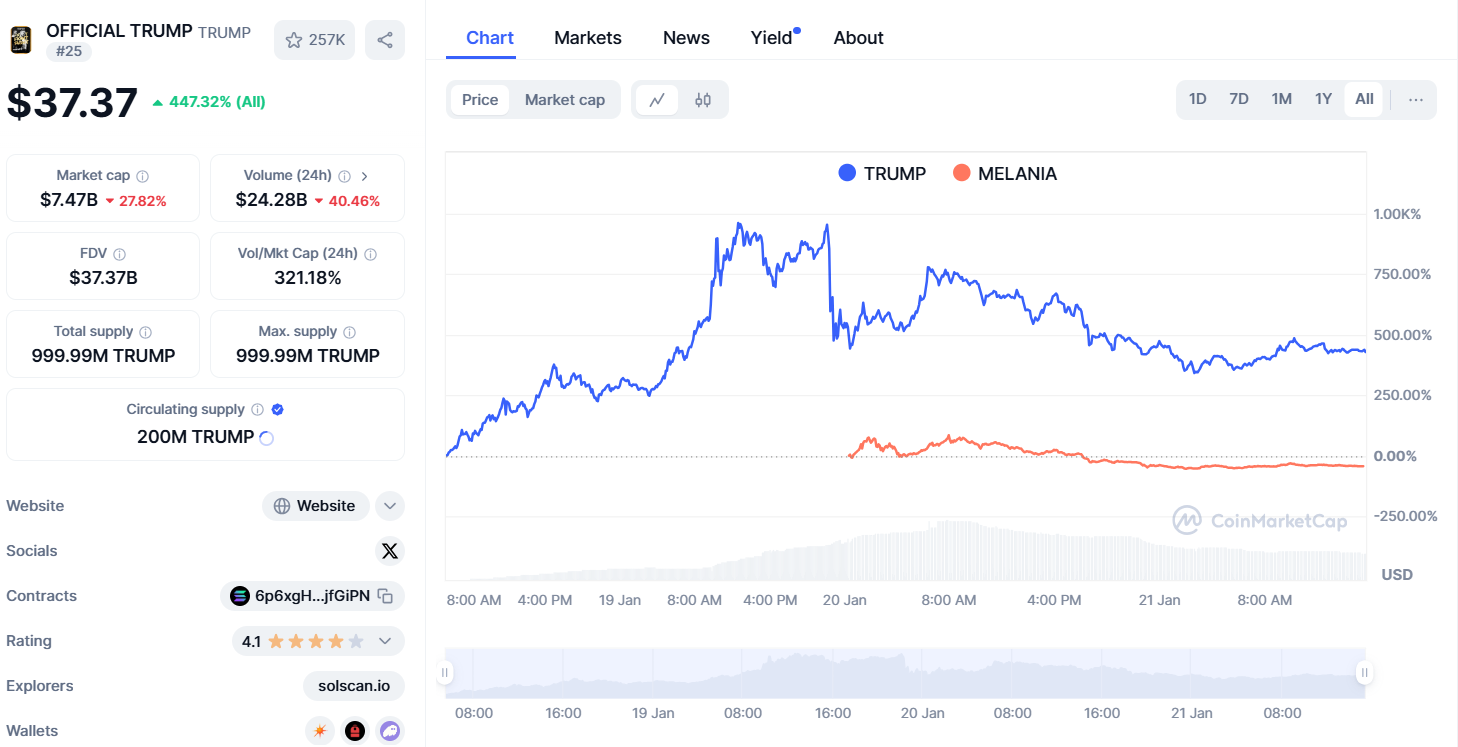Open the X social profile icon
The width and height of the screenshot is (1458, 747).
coord(390,551)
